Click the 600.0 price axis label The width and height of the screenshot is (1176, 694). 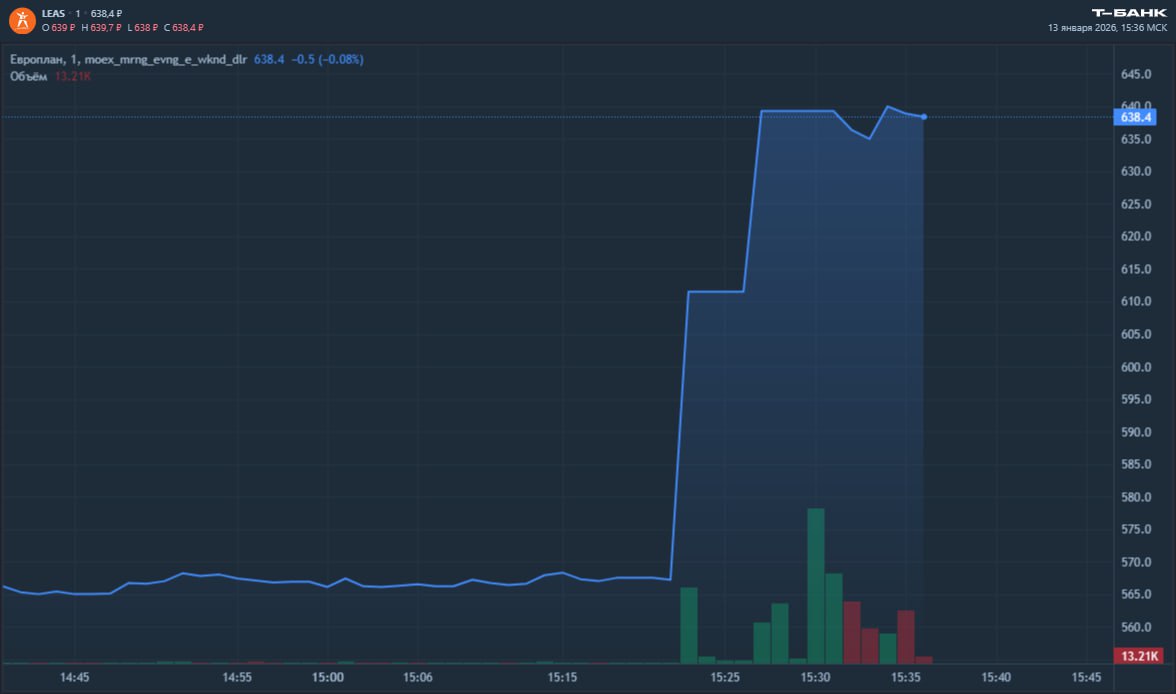(1137, 367)
